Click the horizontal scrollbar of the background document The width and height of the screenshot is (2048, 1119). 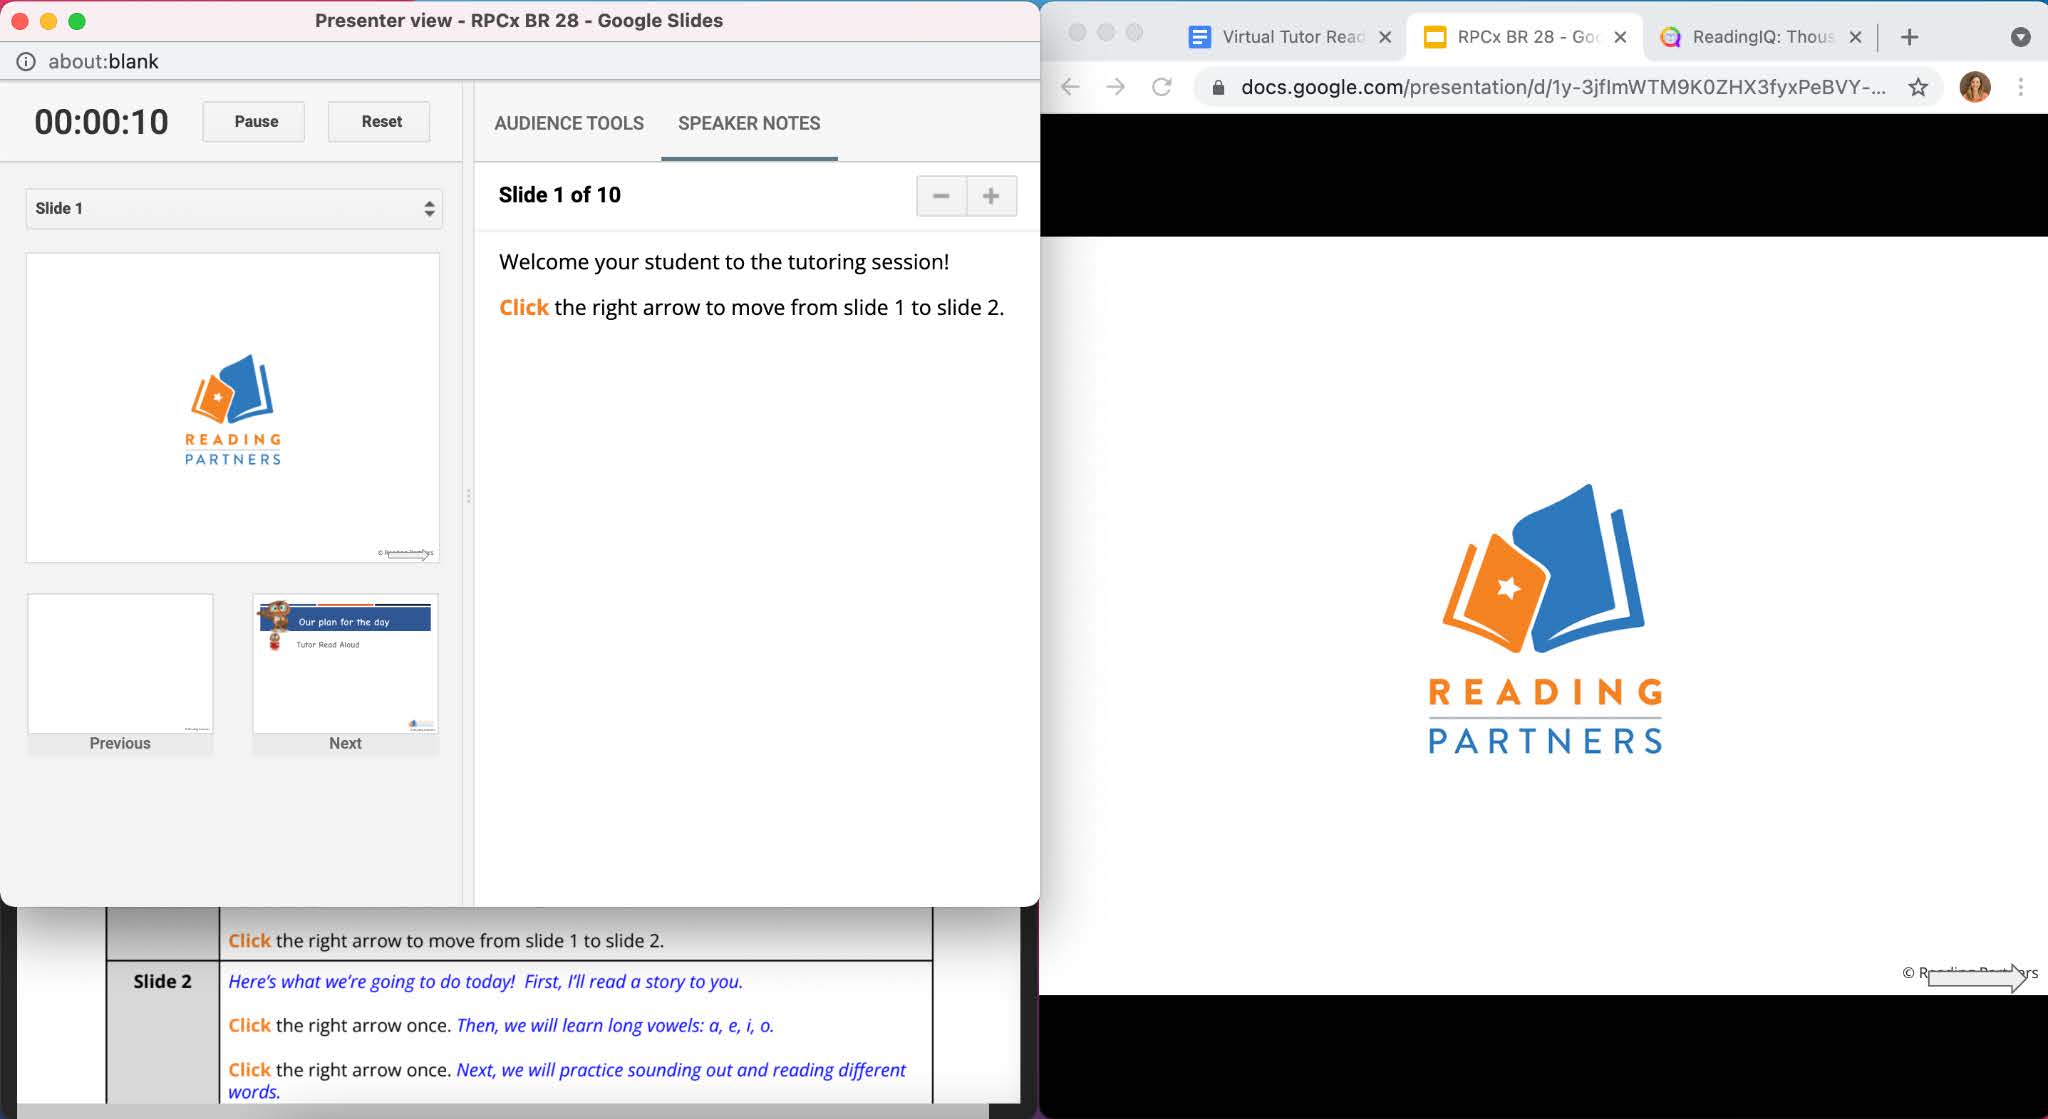click(x=503, y=1111)
